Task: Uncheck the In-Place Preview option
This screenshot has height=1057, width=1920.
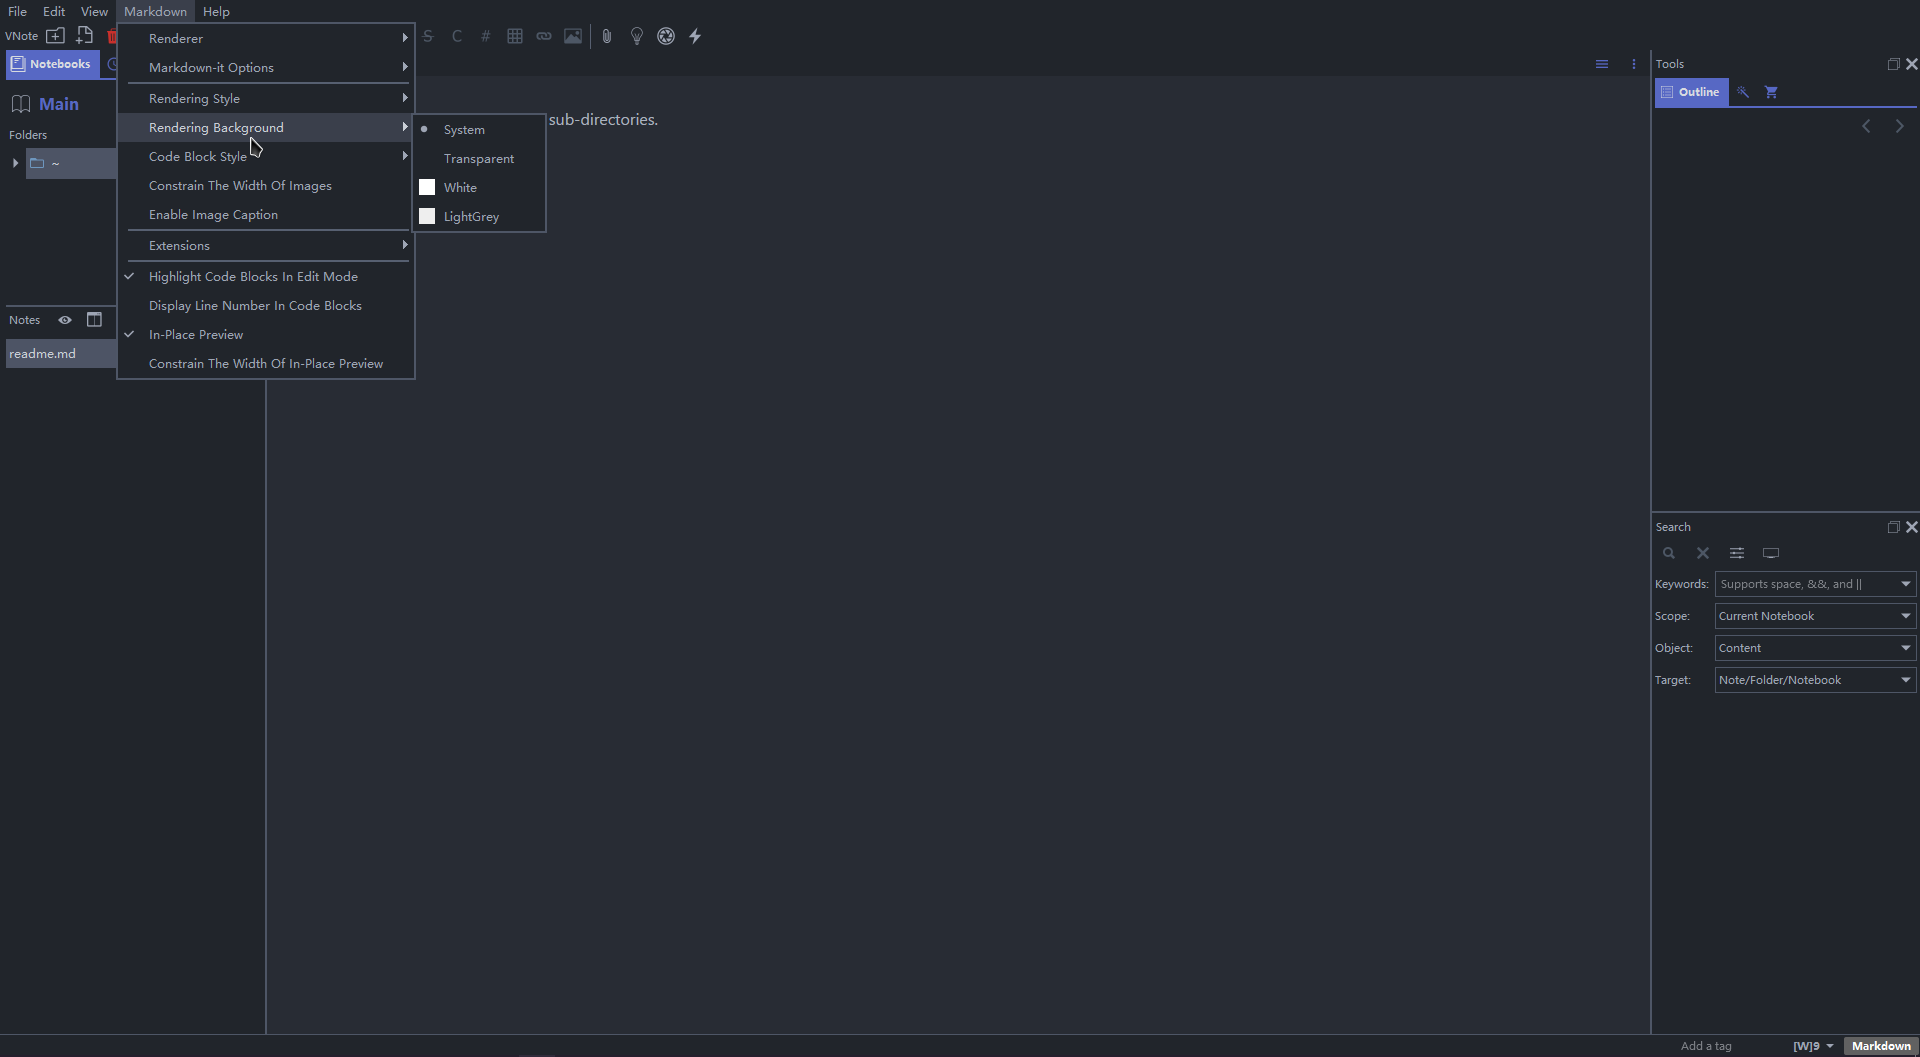Action: pos(197,334)
